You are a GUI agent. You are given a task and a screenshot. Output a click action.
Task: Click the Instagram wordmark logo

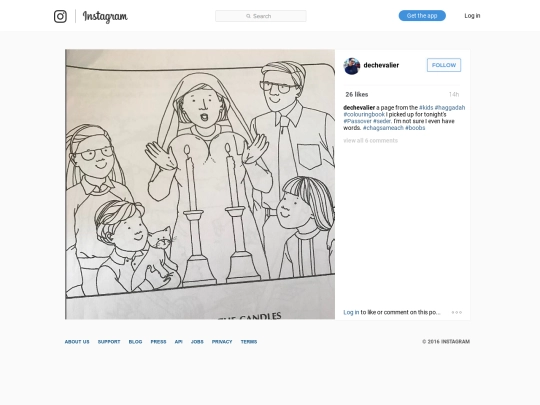[105, 17]
